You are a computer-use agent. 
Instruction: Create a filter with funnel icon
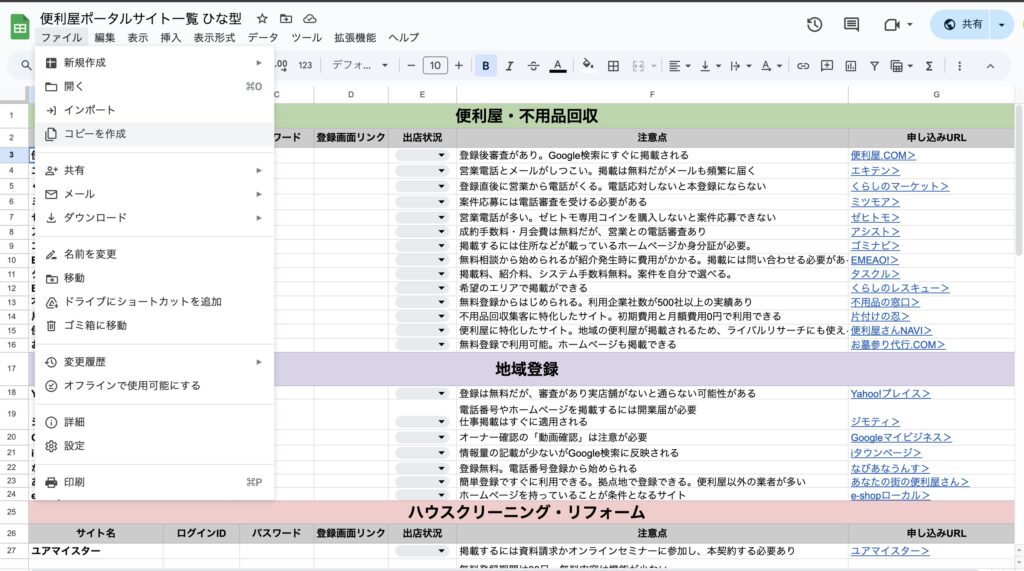tap(874, 65)
